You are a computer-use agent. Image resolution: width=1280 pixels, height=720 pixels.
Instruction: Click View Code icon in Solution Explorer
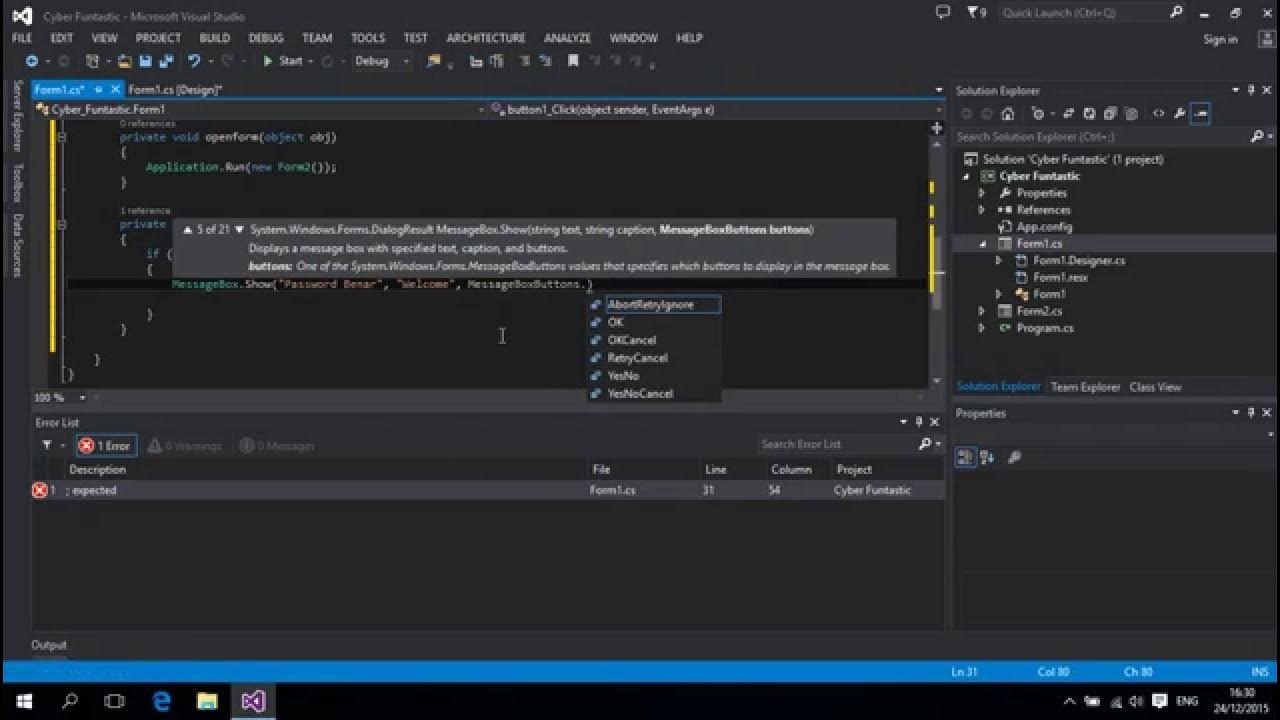[1159, 114]
